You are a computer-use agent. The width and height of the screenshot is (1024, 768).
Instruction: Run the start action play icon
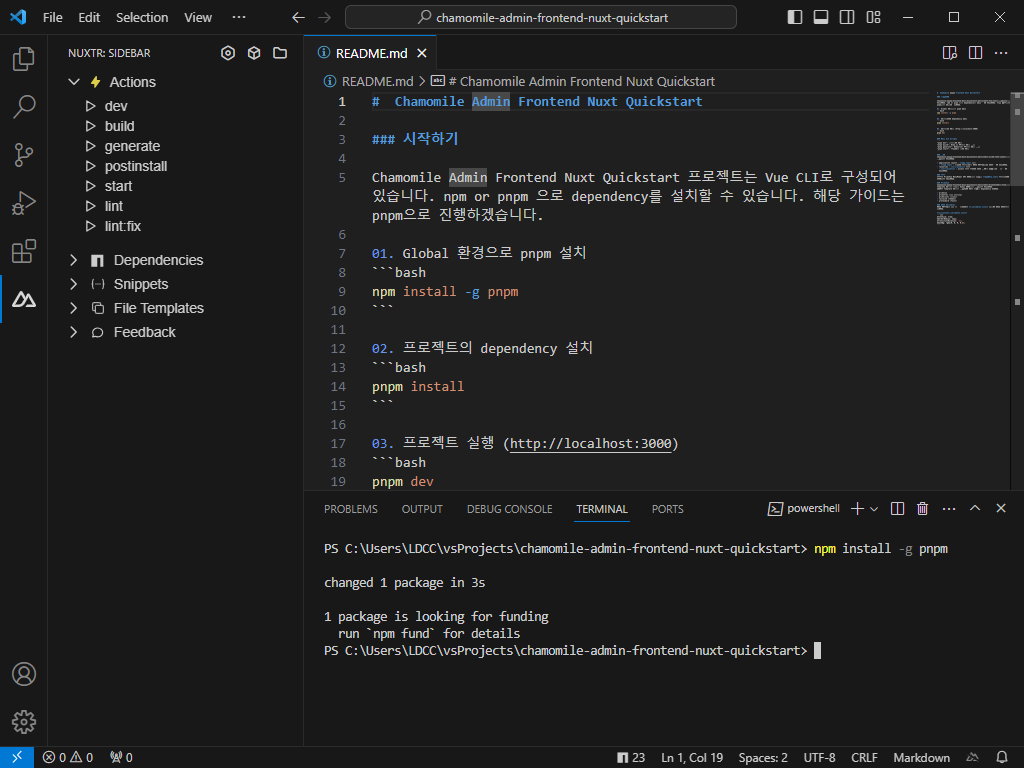point(91,186)
